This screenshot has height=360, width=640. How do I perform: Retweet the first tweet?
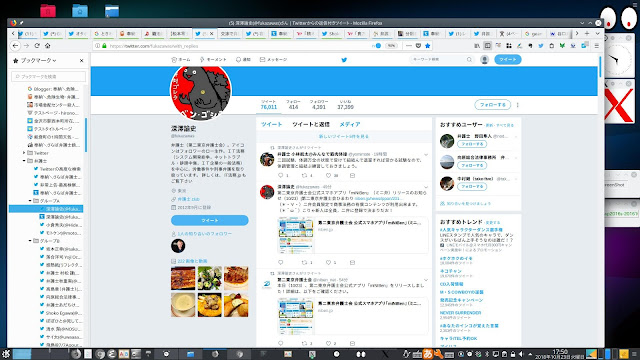click(304, 176)
